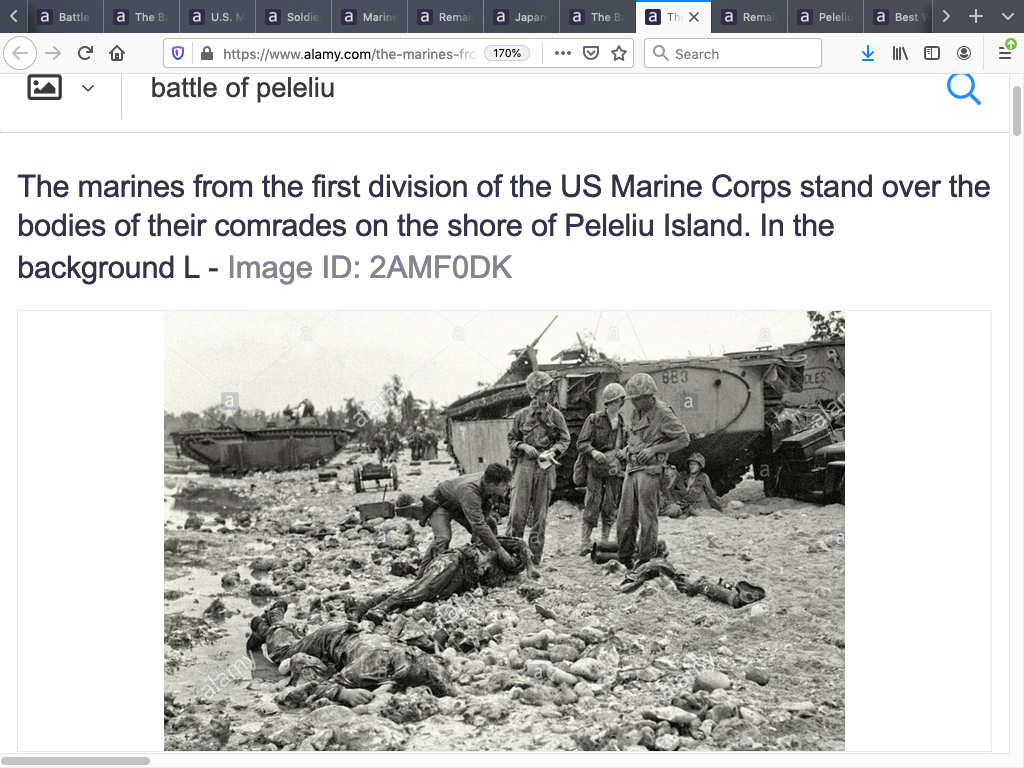Reload the current page

click(85, 54)
